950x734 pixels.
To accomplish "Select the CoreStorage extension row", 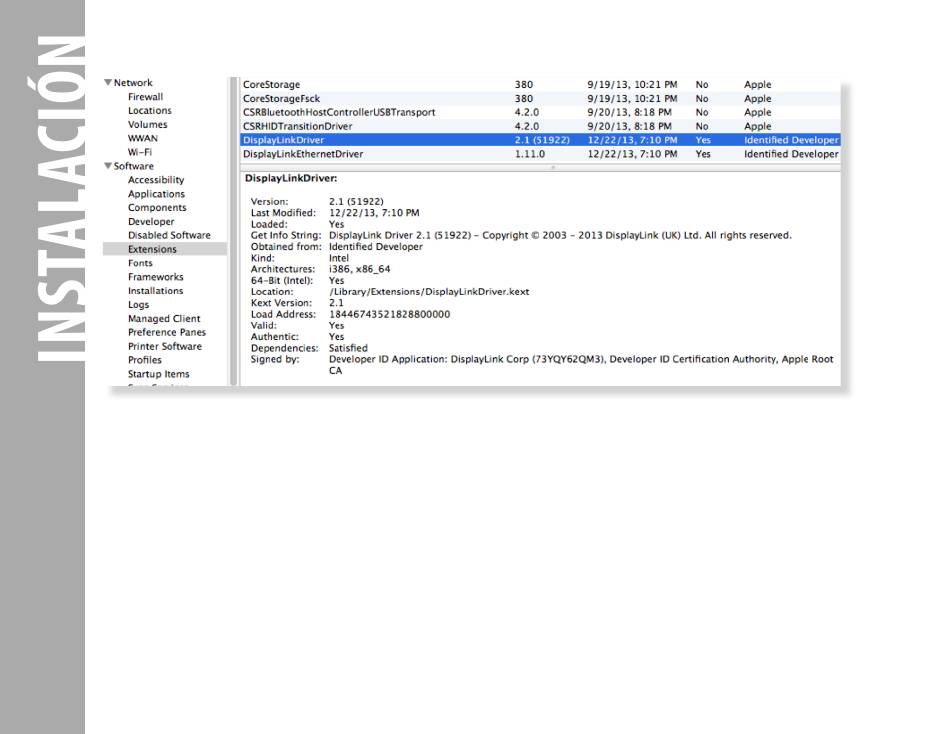I will (x=271, y=85).
